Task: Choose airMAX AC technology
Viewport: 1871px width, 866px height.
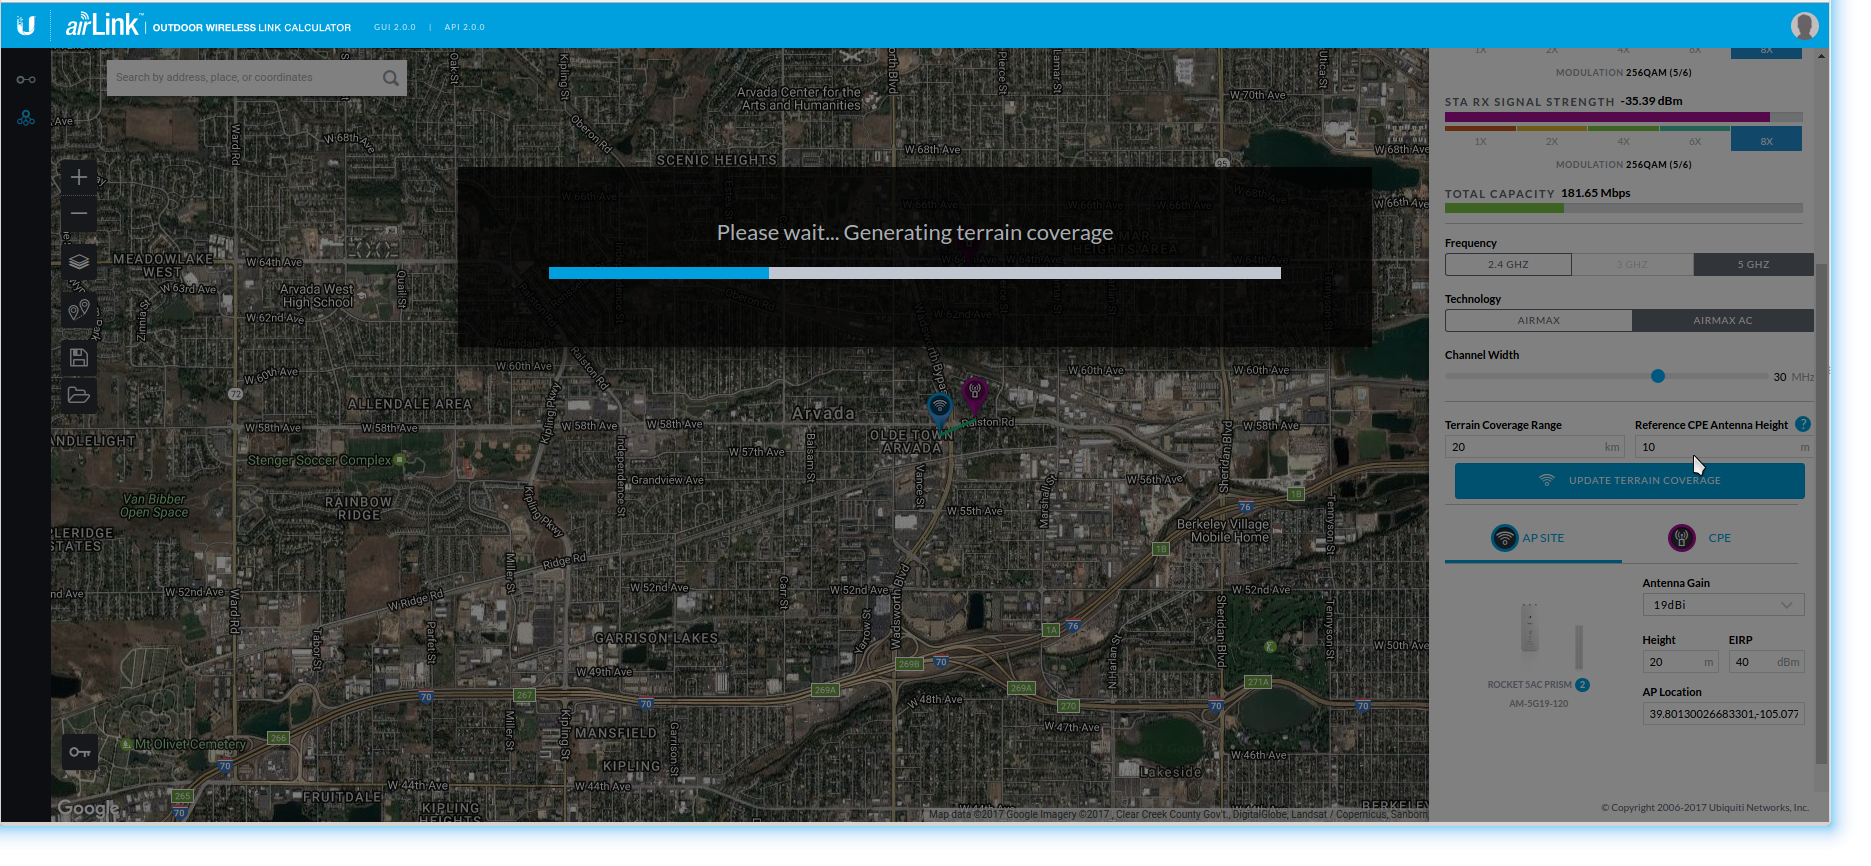Action: tap(1722, 321)
